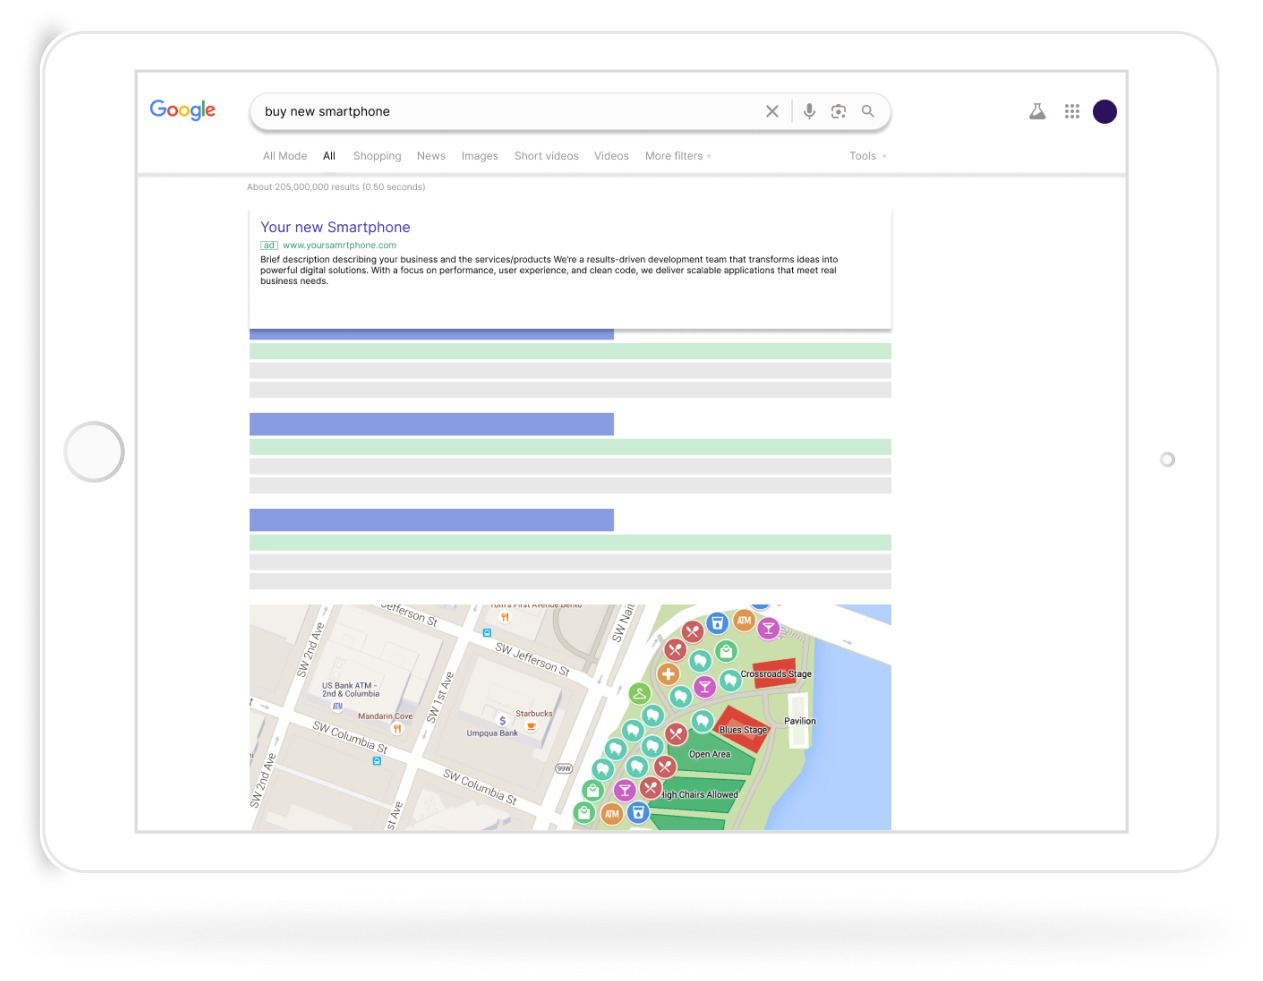This screenshot has height=981, width=1263.
Task: Click into the search input field
Action: [x=500, y=112]
